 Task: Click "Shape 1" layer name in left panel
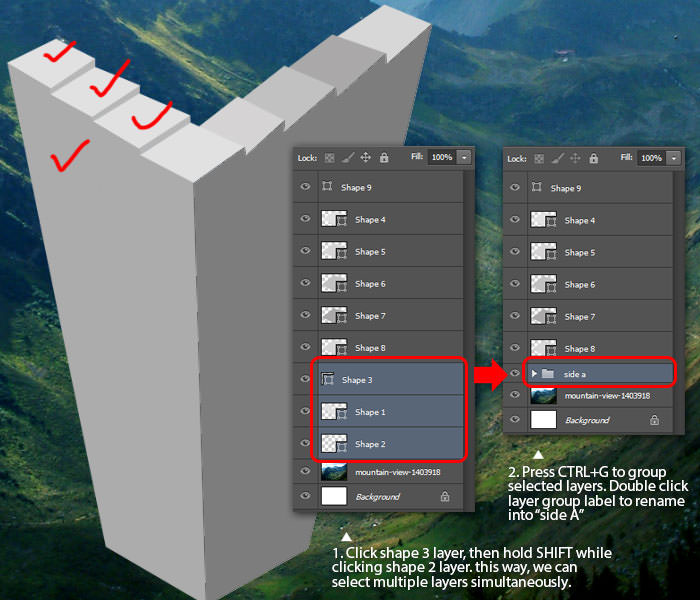point(370,412)
